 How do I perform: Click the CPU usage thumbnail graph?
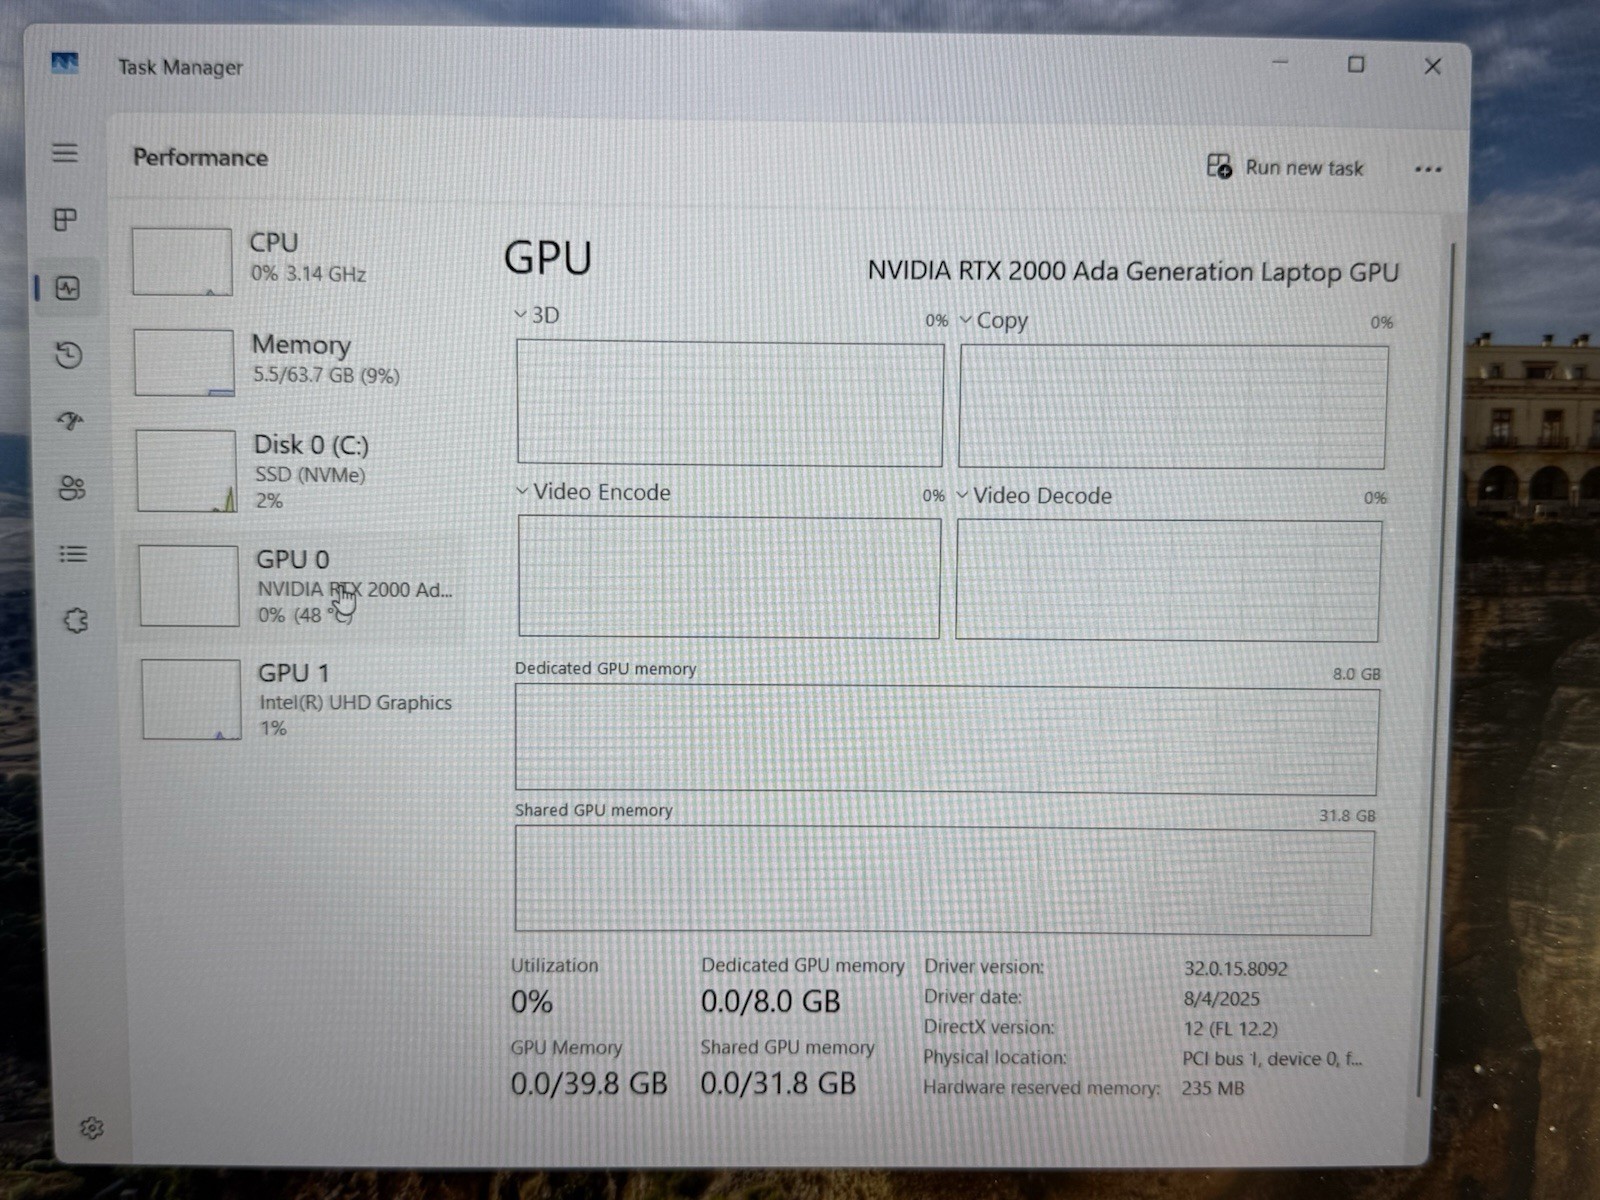(182, 262)
